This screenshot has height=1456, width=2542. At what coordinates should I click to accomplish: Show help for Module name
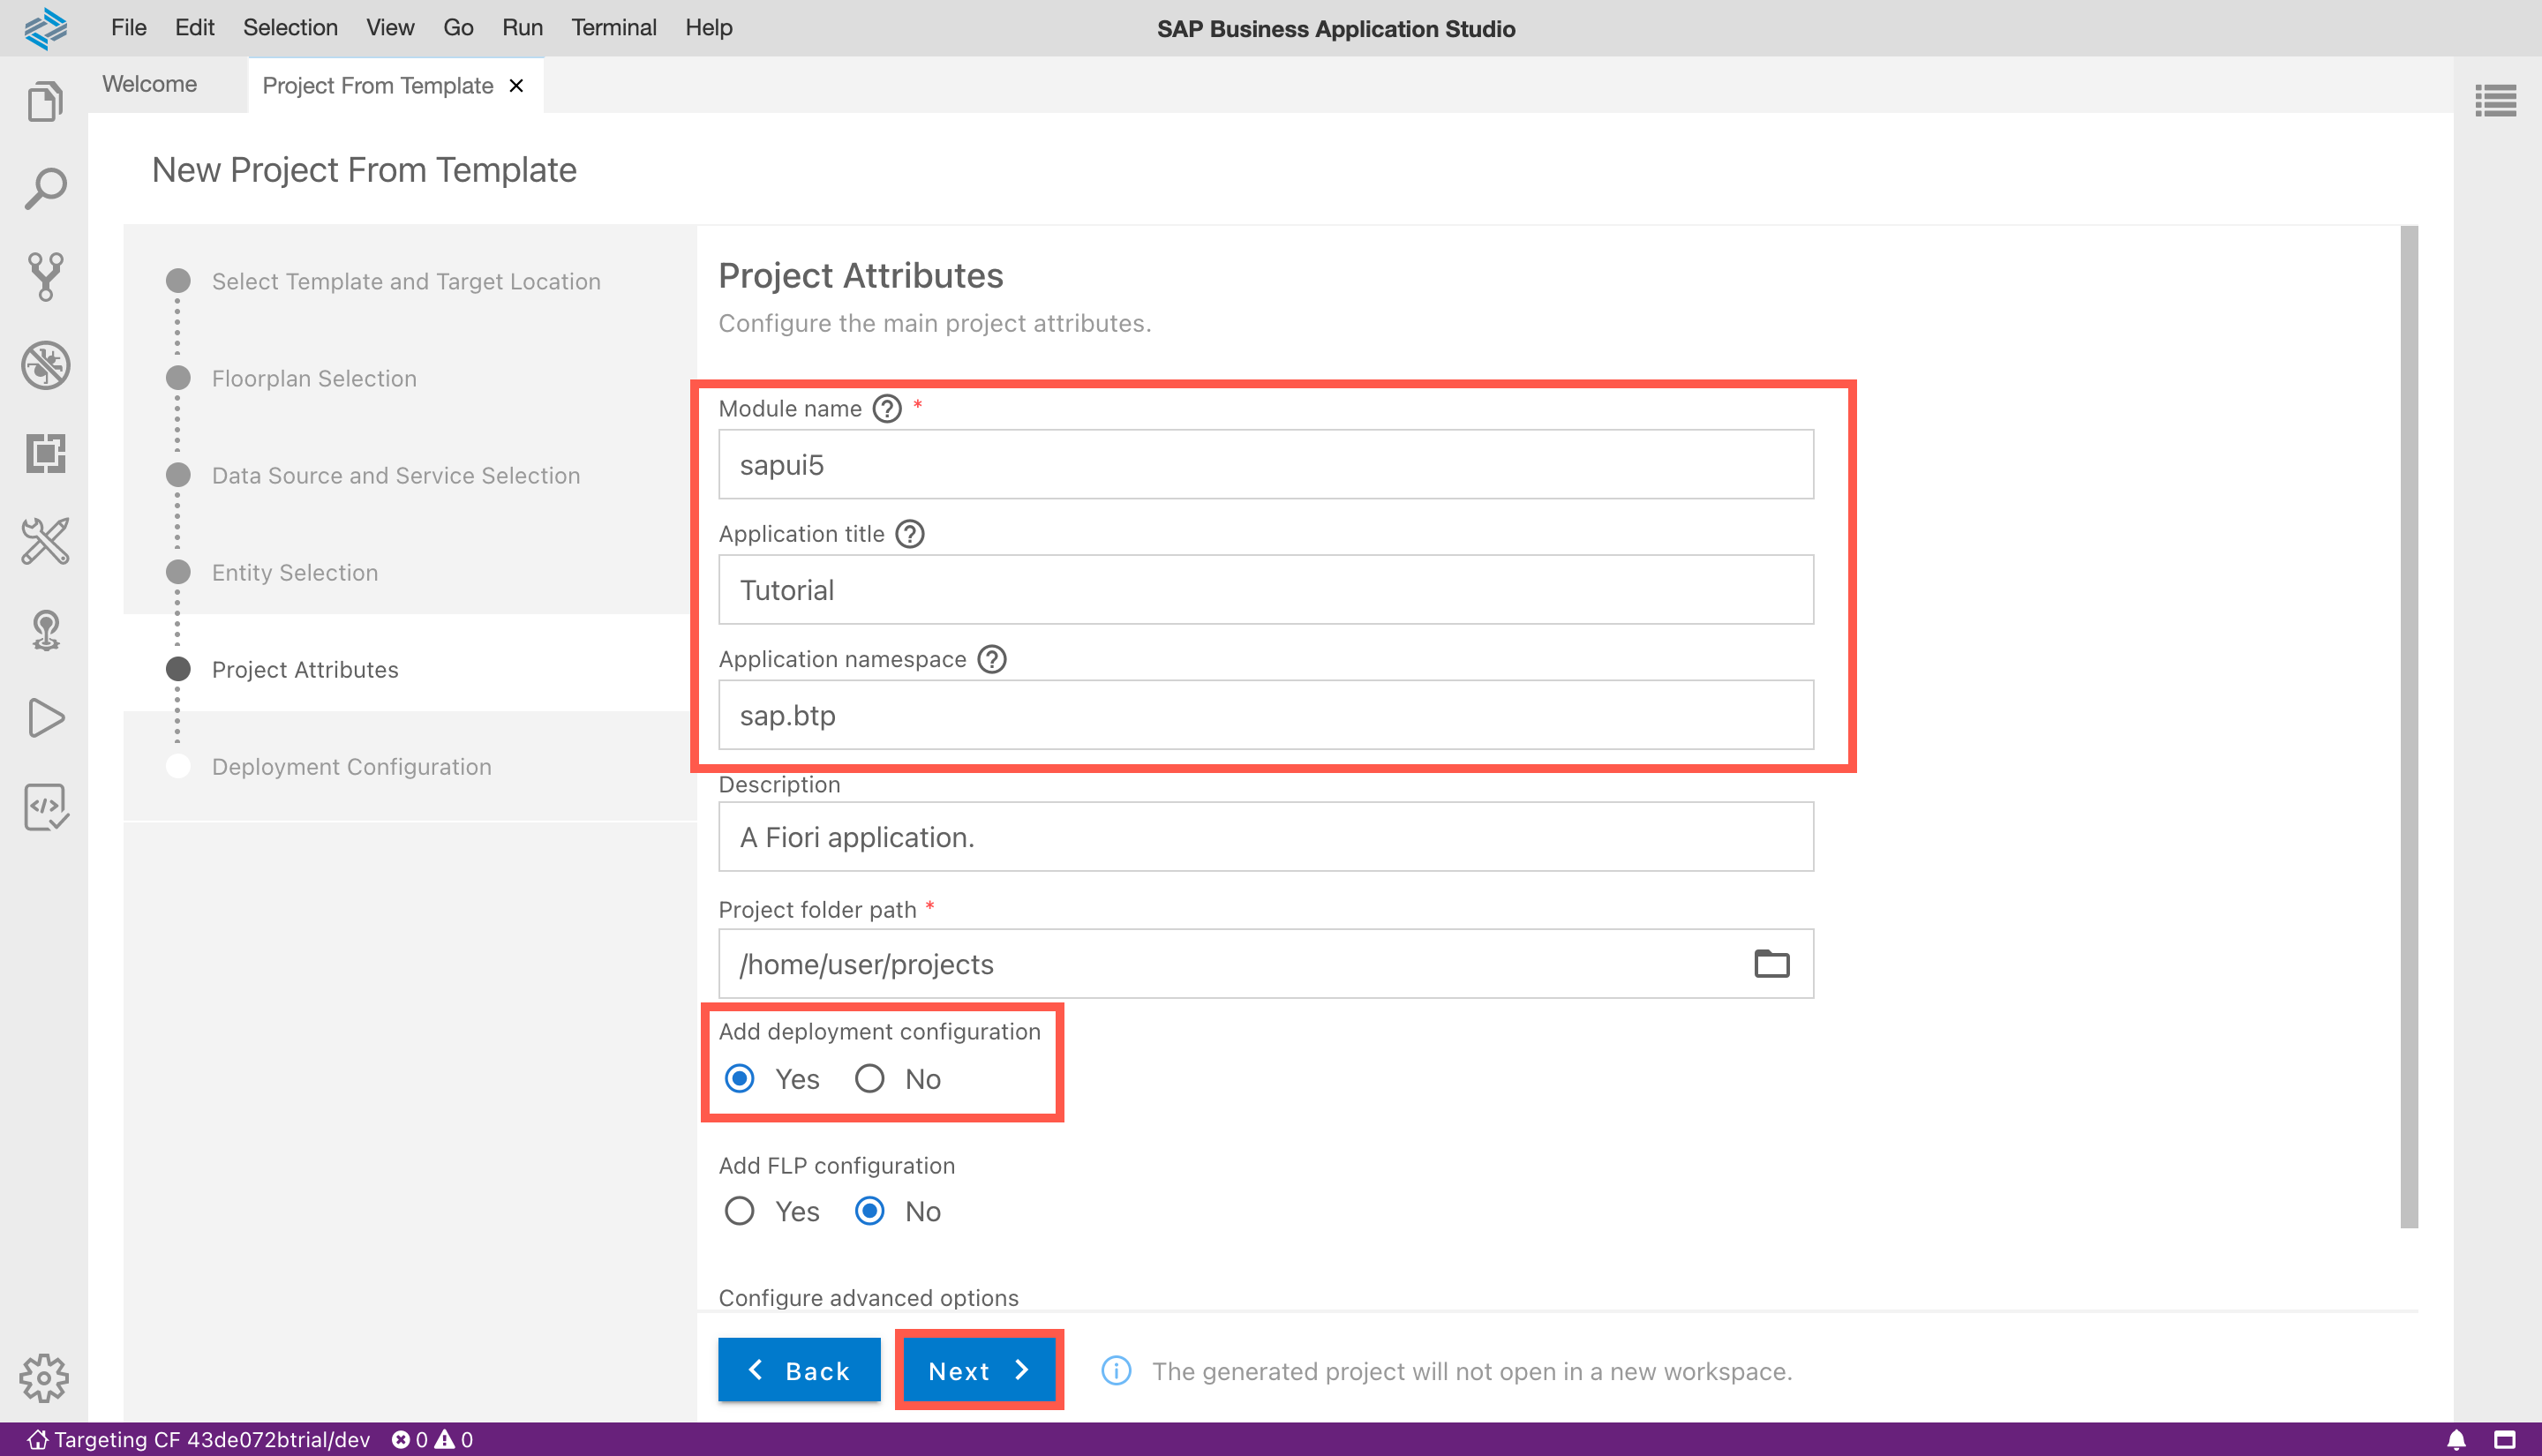[887, 409]
